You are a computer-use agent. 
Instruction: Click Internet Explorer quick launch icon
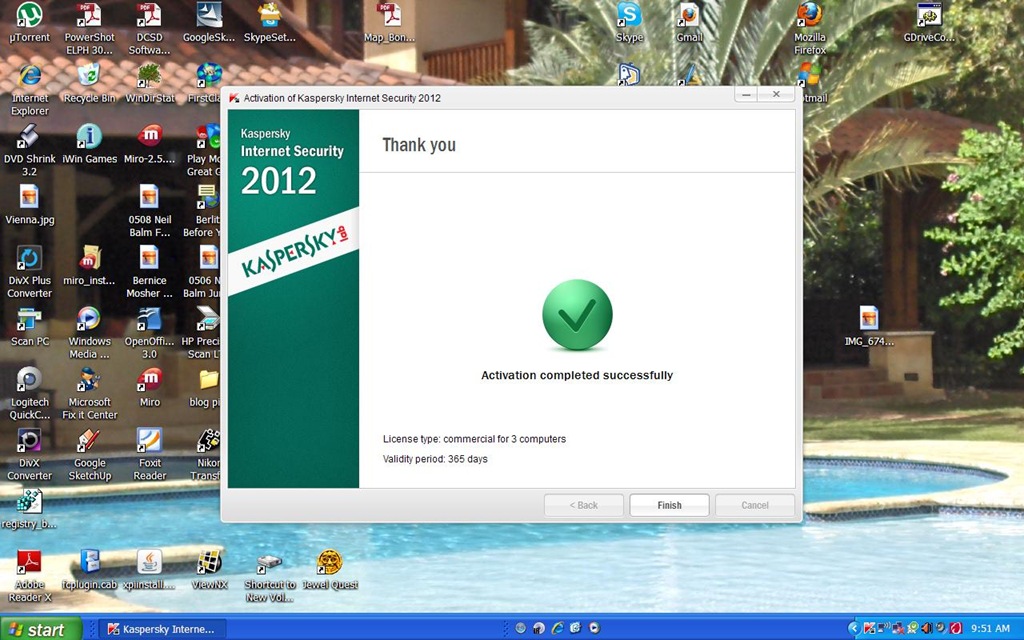(x=557, y=628)
